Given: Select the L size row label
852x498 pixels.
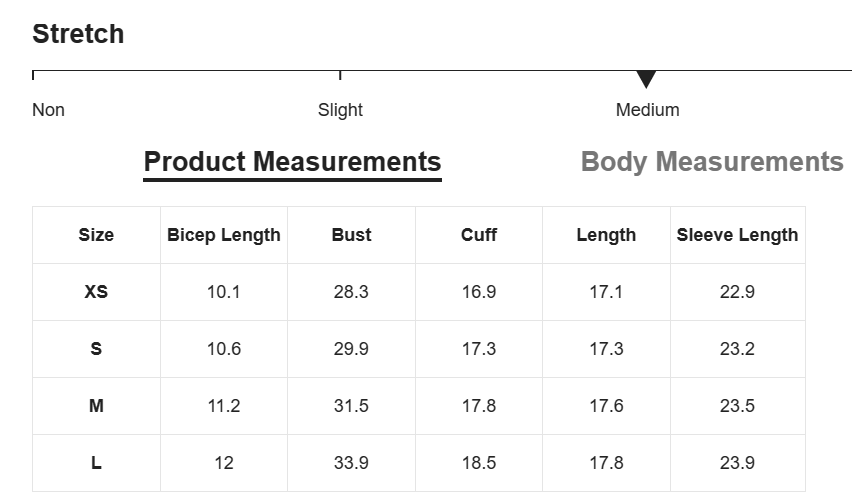Looking at the screenshot, I should pyautogui.click(x=96, y=463).
